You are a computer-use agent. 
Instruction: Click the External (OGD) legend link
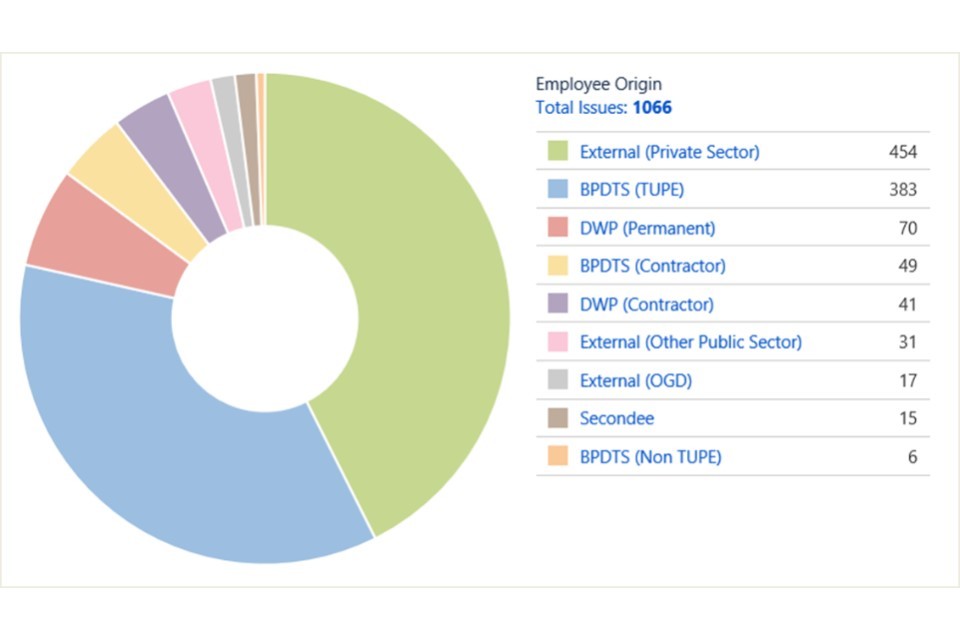point(635,380)
